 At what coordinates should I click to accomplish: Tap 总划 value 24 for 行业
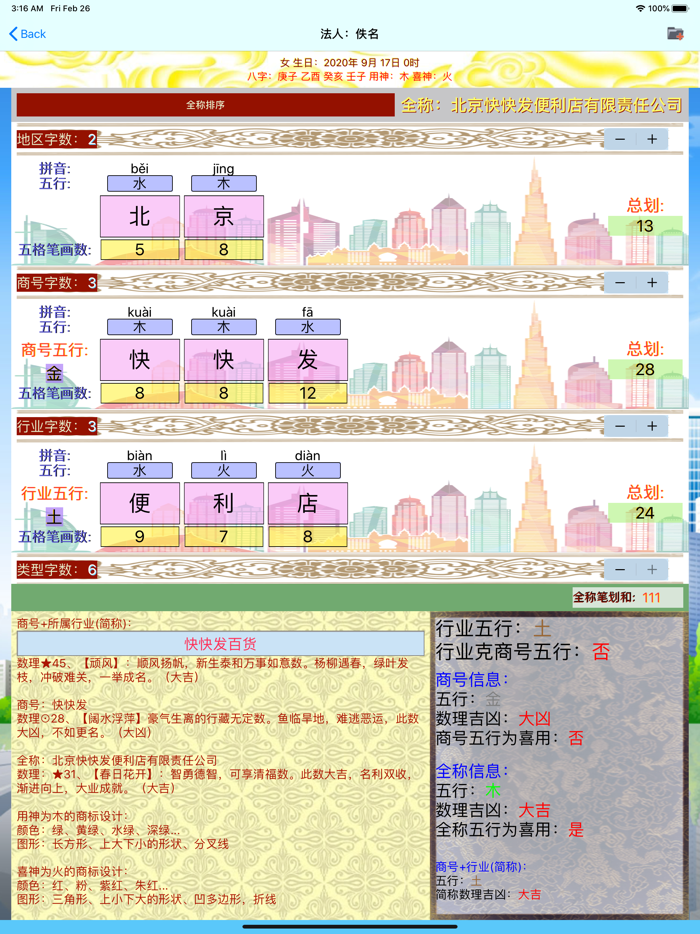pyautogui.click(x=645, y=513)
